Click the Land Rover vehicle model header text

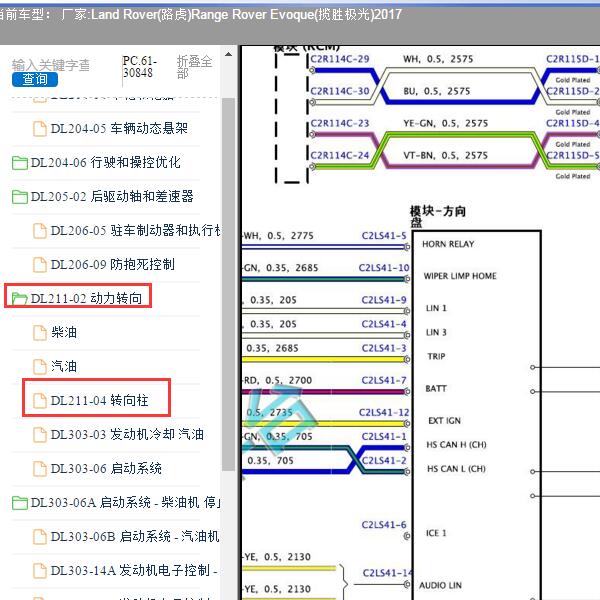coord(200,15)
